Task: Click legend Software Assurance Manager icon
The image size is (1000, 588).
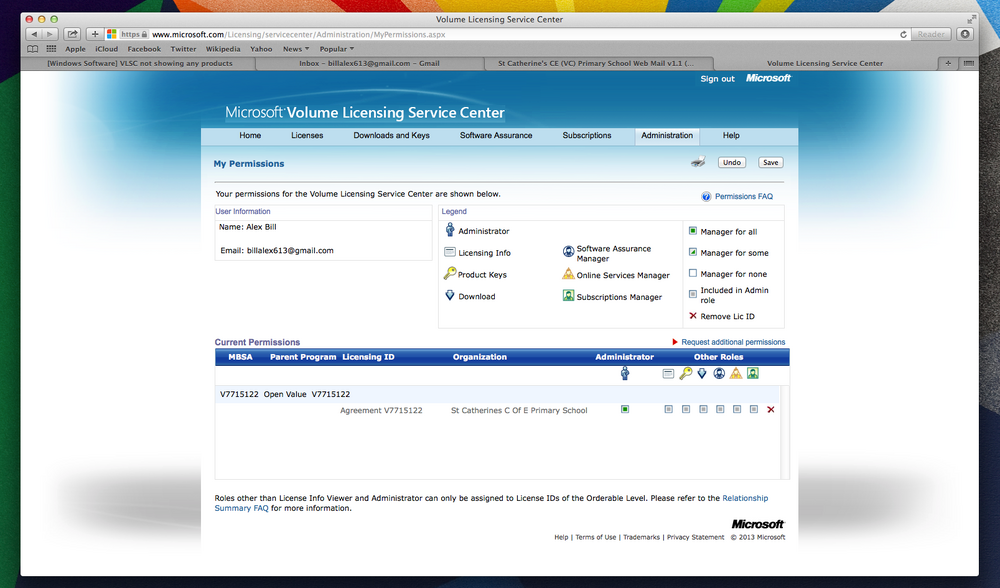Action: point(568,252)
